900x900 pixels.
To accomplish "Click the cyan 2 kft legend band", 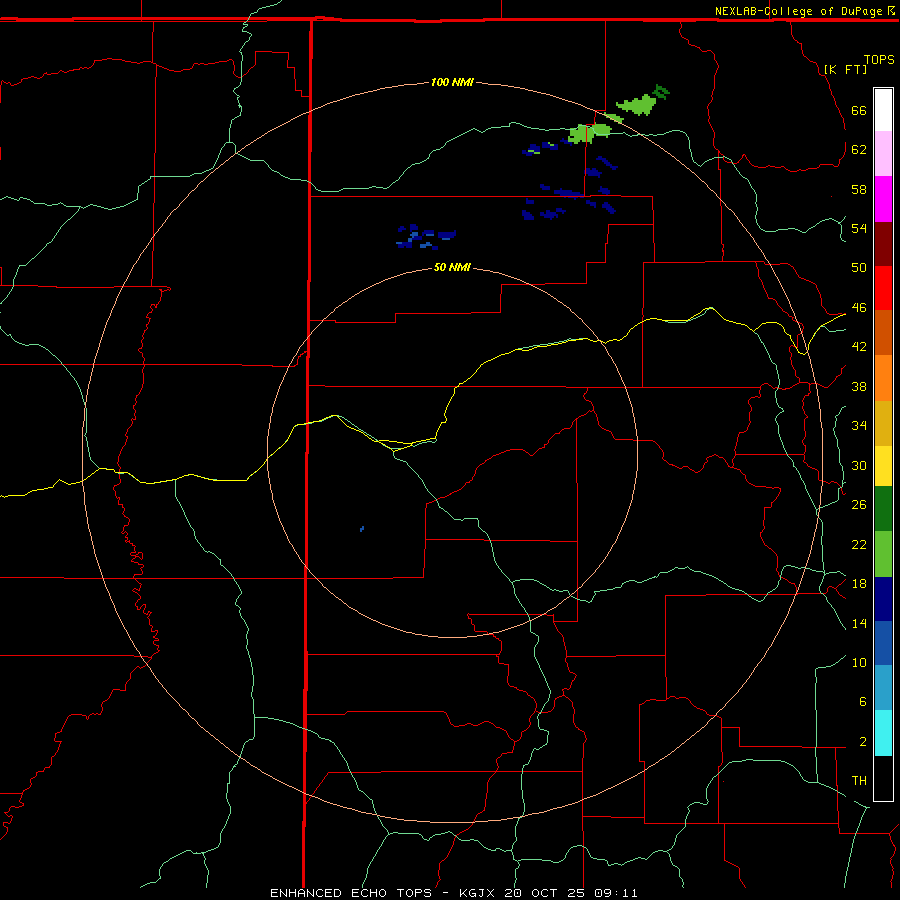I will (x=883, y=733).
